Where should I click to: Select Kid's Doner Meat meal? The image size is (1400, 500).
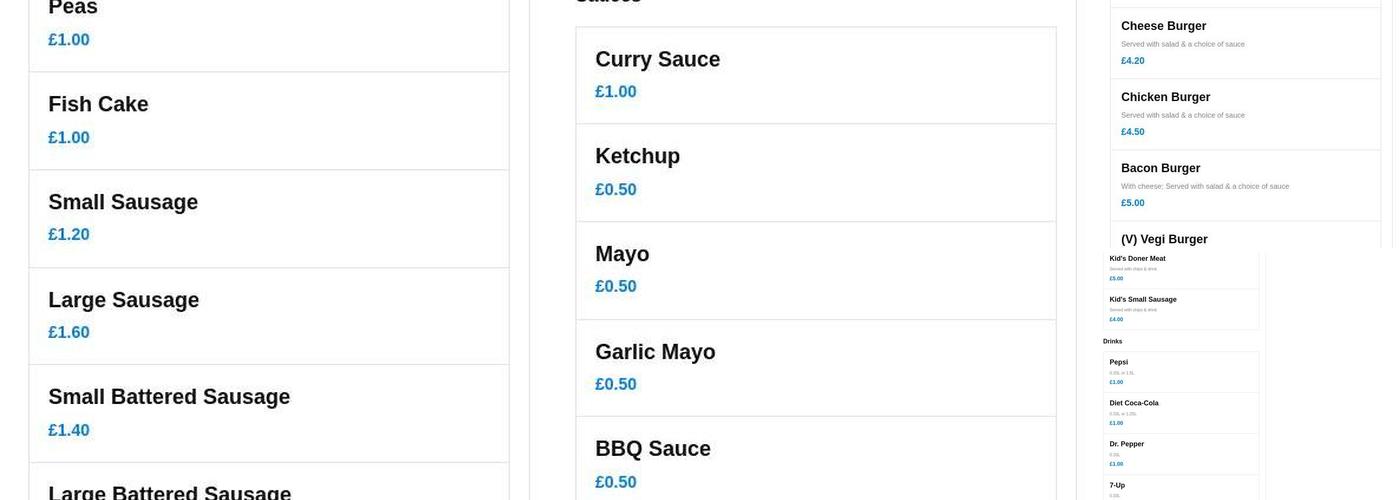(x=1180, y=268)
